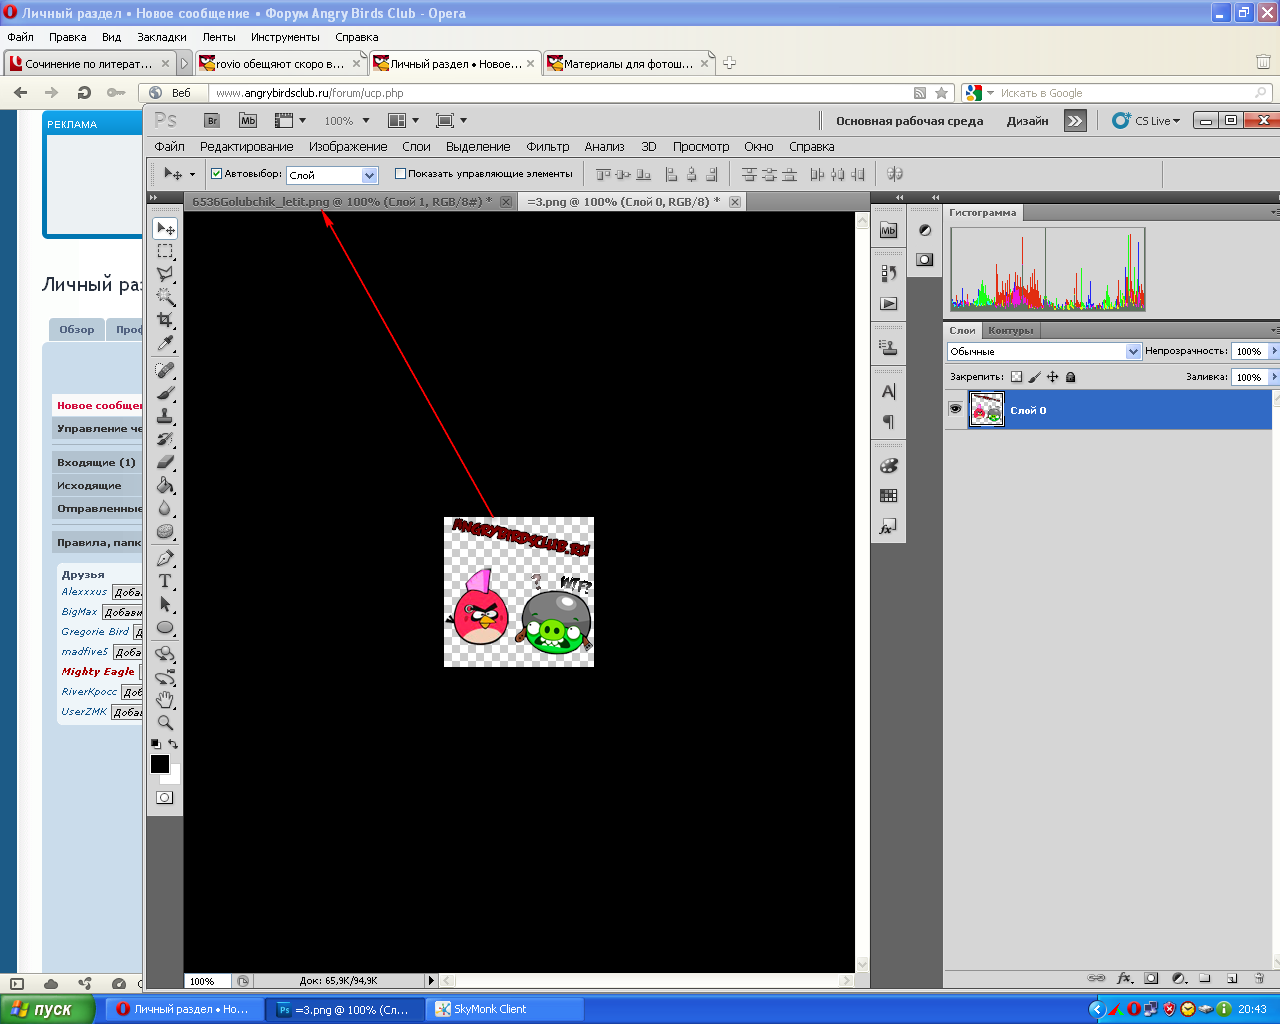This screenshot has width=1280, height=1024.
Task: Select the Eyedropper tool
Action: click(165, 343)
